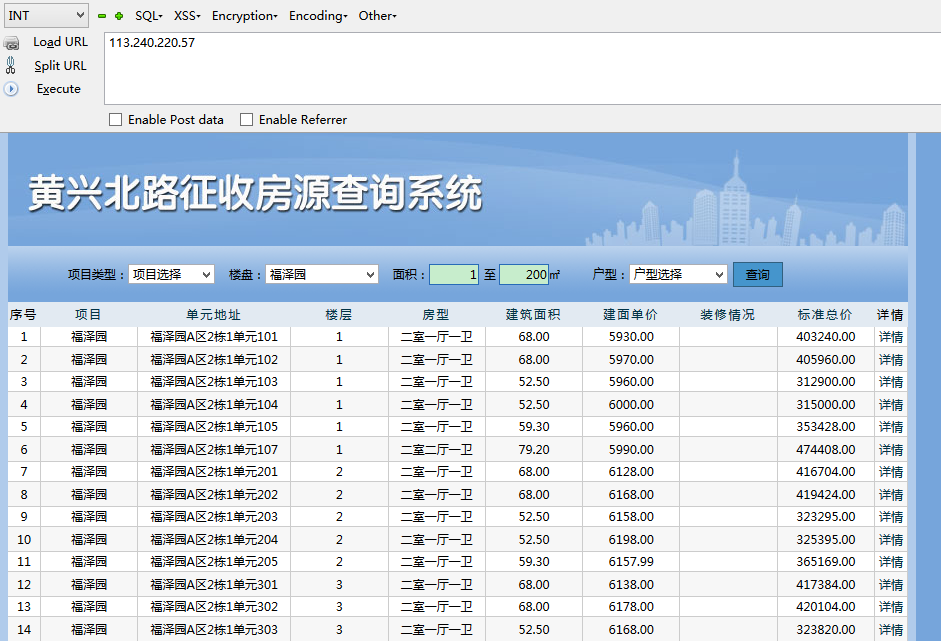The width and height of the screenshot is (941, 641).
Task: Click unit price 6000.00
Action: 631,405
